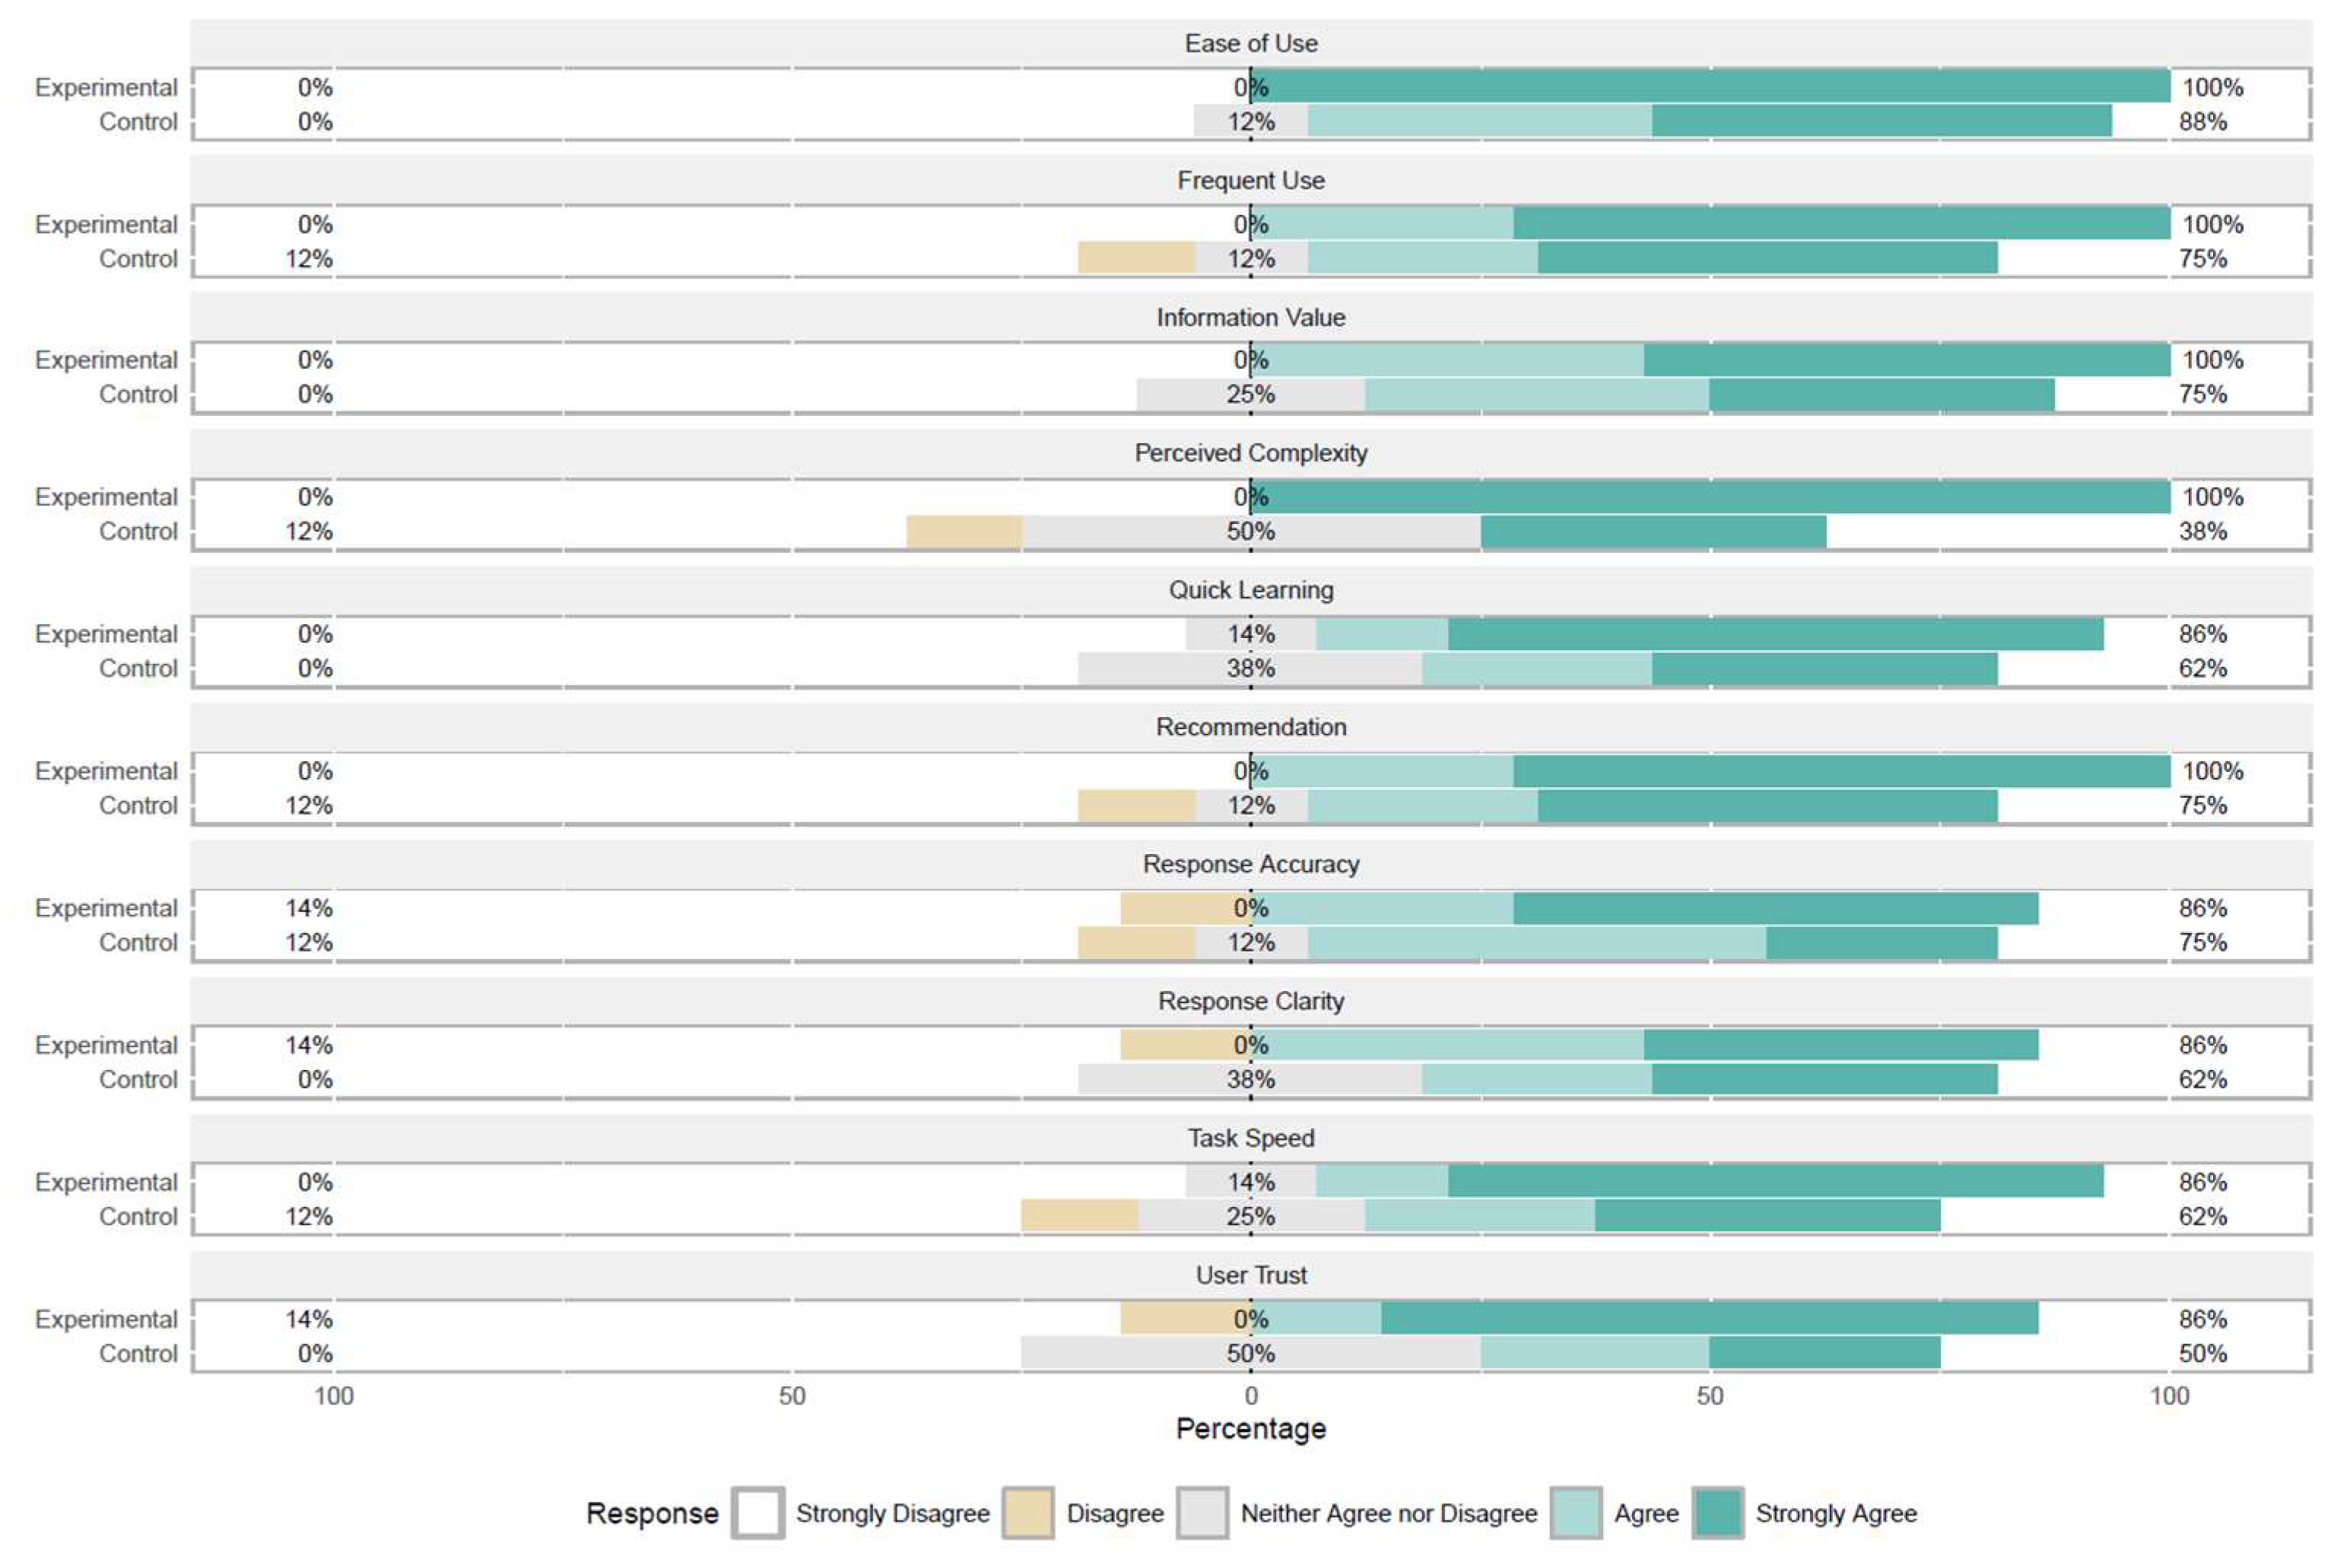Click the dark teal Strongly Agree legend swatch
This screenshot has height=1568, width=2334.
click(1718, 1512)
